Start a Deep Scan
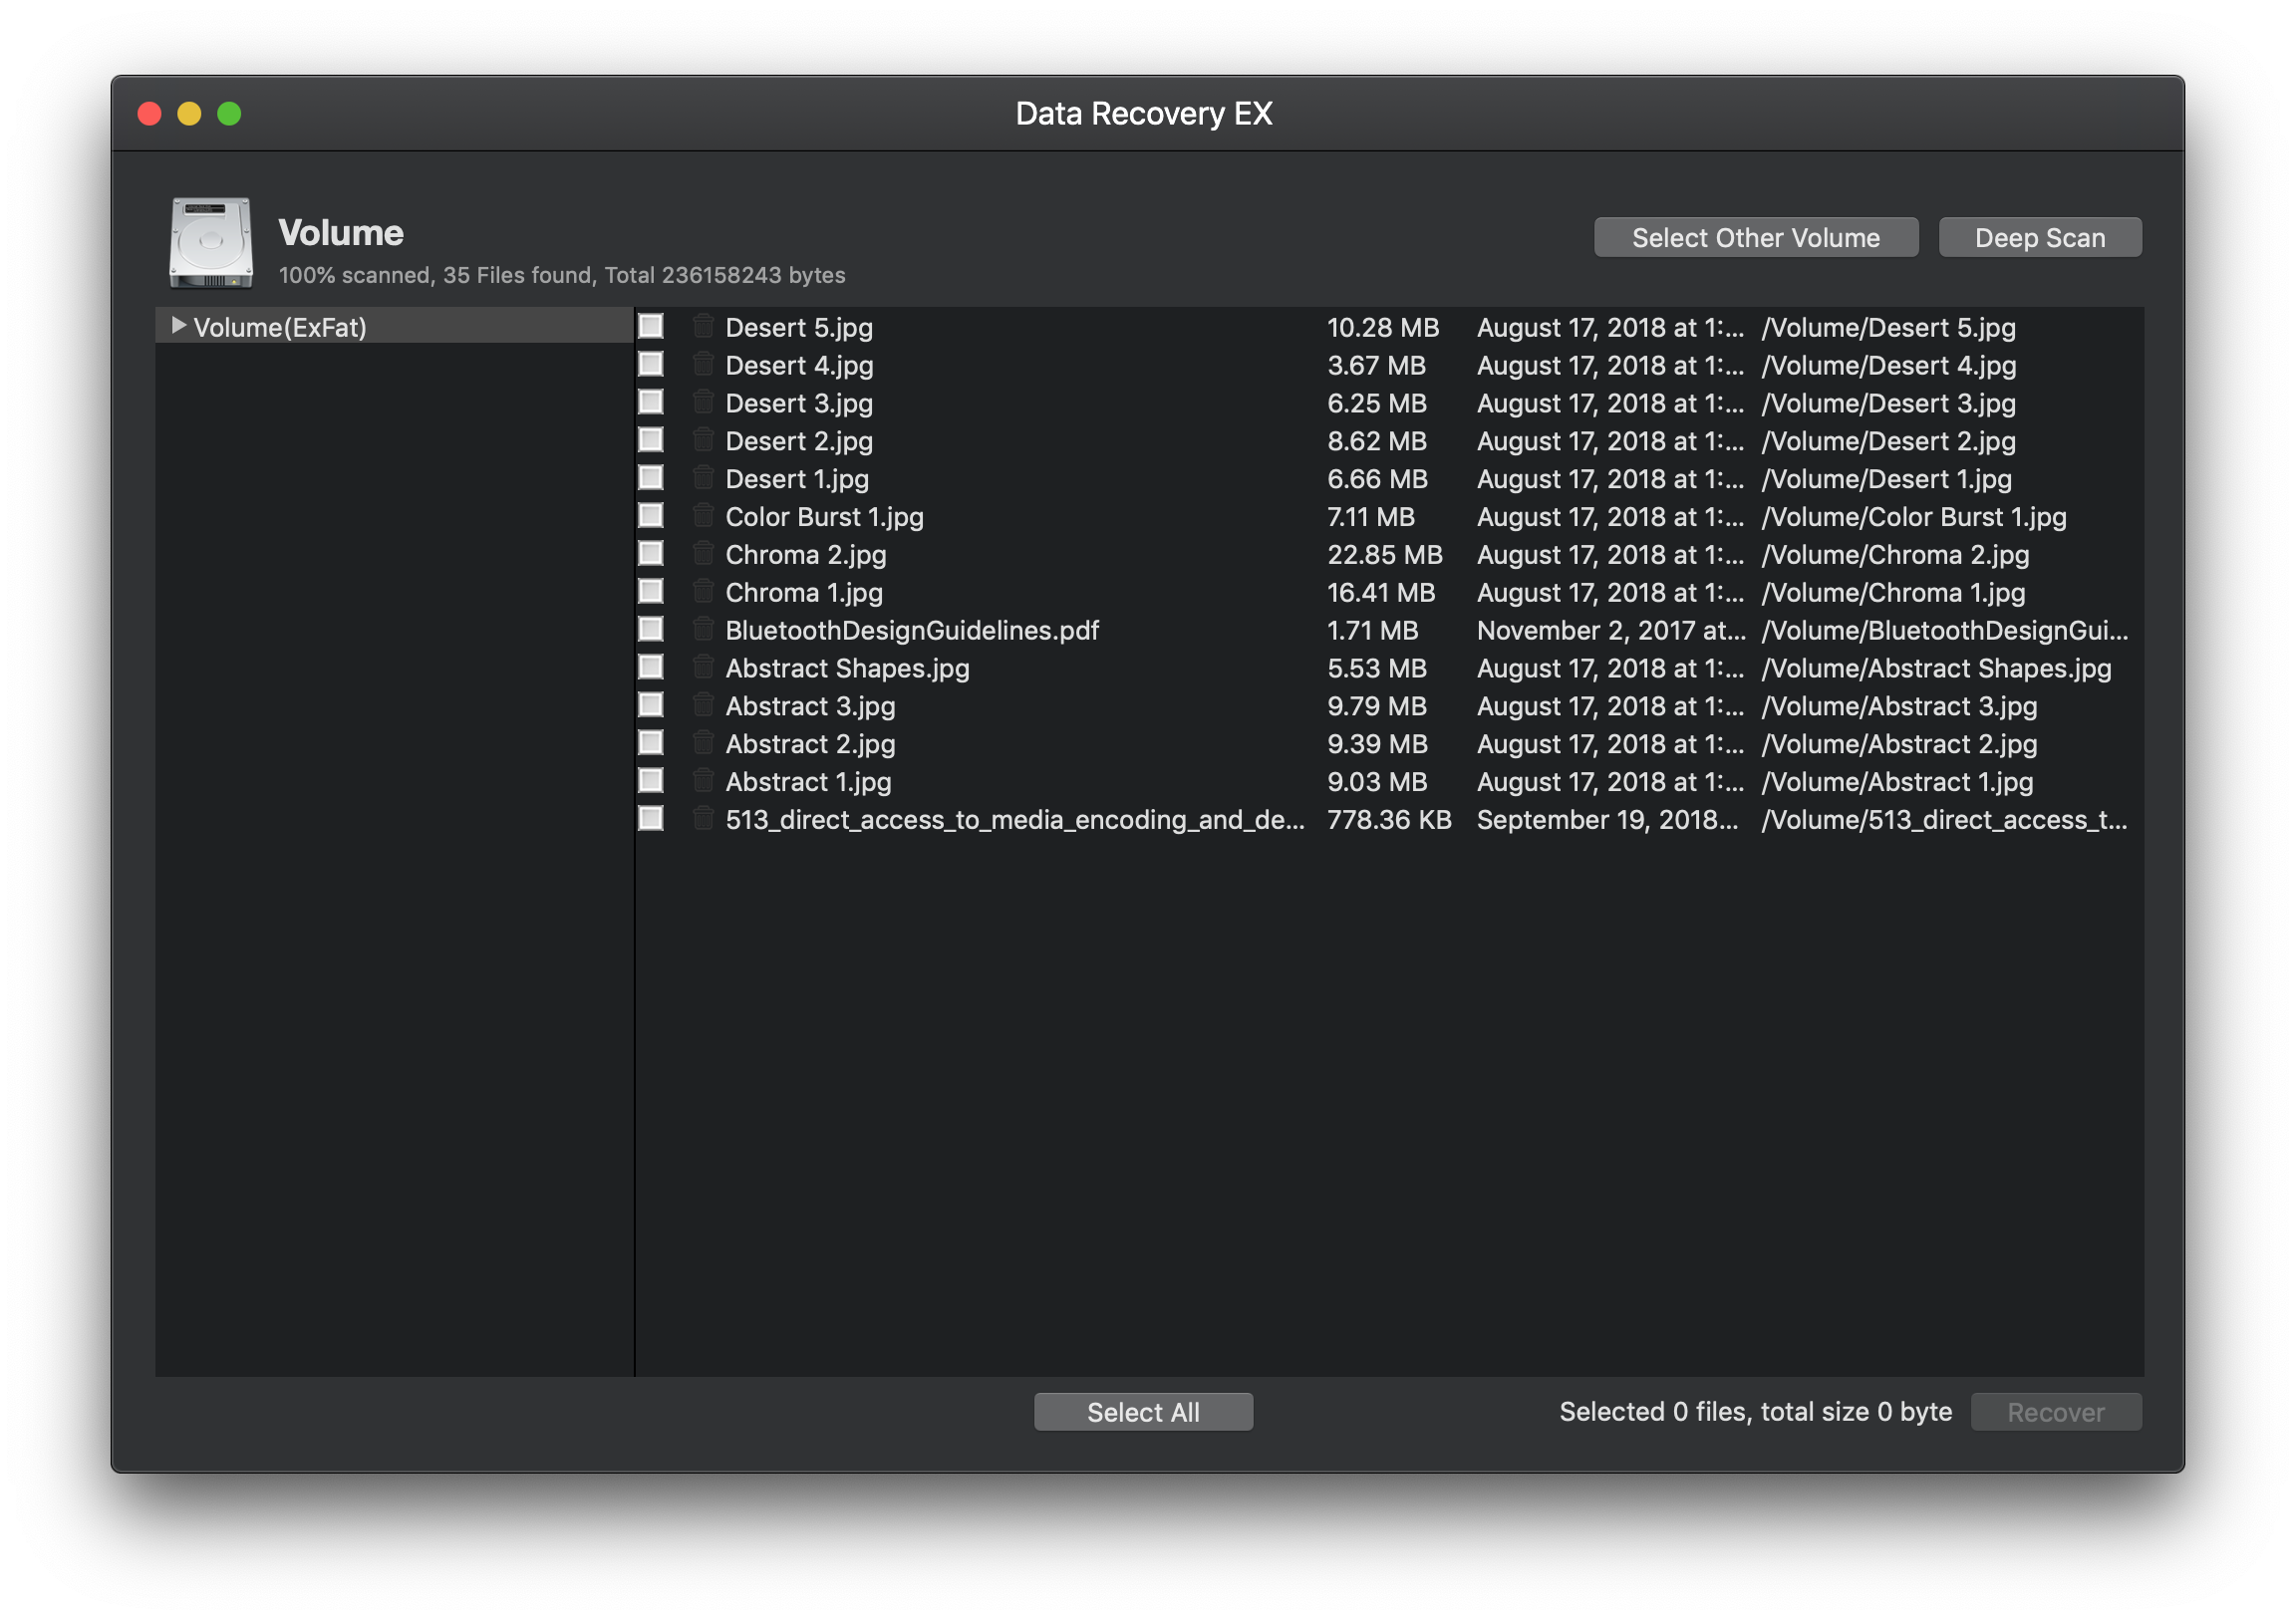This screenshot has height=1620, width=2296. tap(2040, 238)
